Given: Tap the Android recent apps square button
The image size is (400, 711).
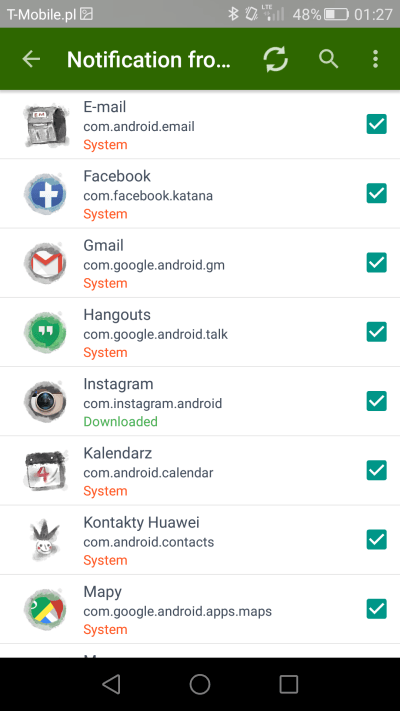Looking at the screenshot, I should tap(288, 684).
